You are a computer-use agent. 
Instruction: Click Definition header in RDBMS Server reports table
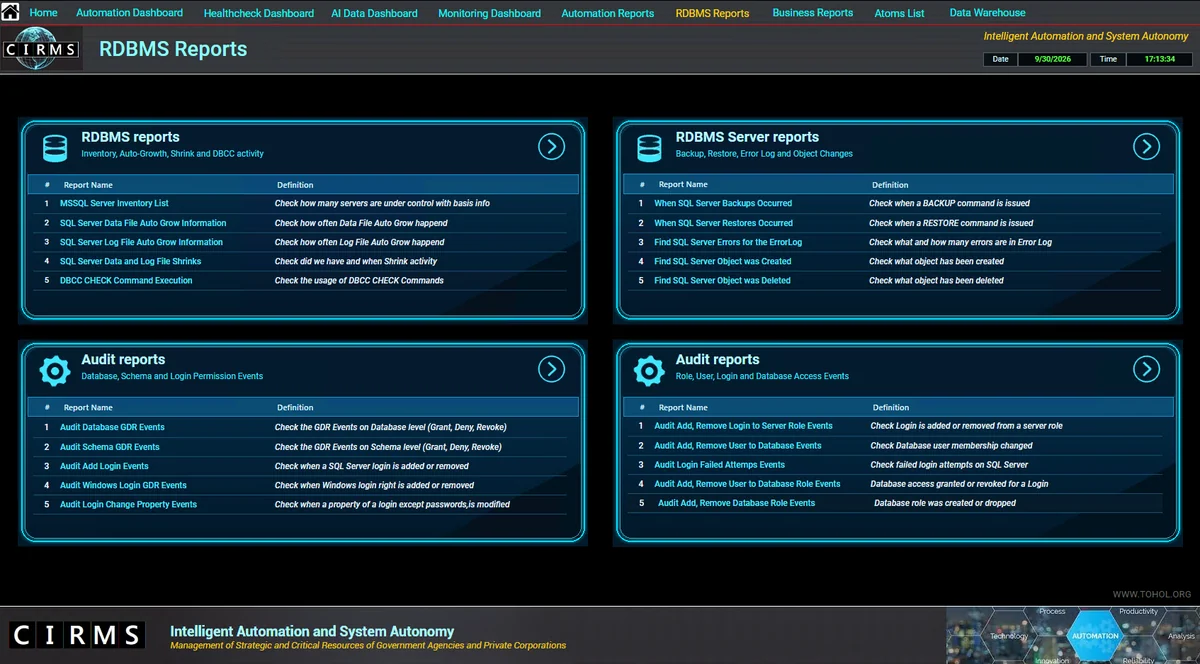pos(890,185)
